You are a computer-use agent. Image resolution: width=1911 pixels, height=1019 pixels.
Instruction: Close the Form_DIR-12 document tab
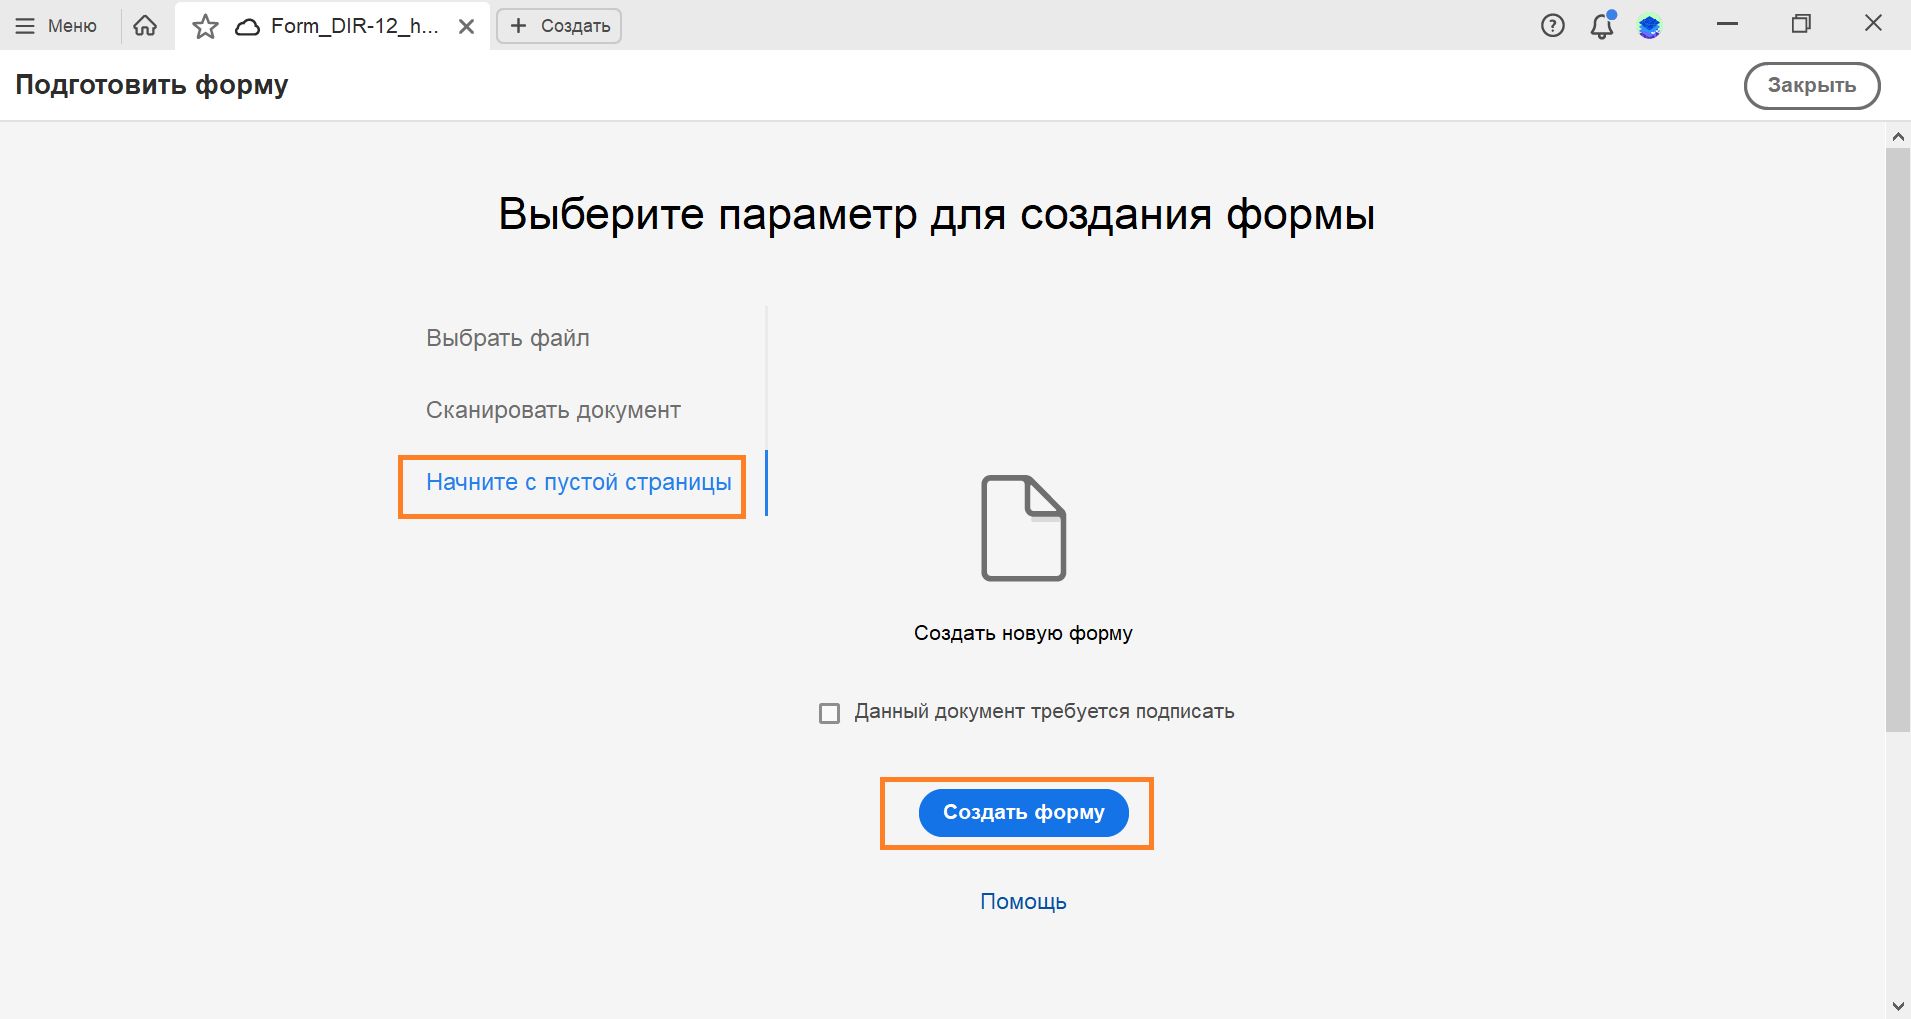[467, 26]
